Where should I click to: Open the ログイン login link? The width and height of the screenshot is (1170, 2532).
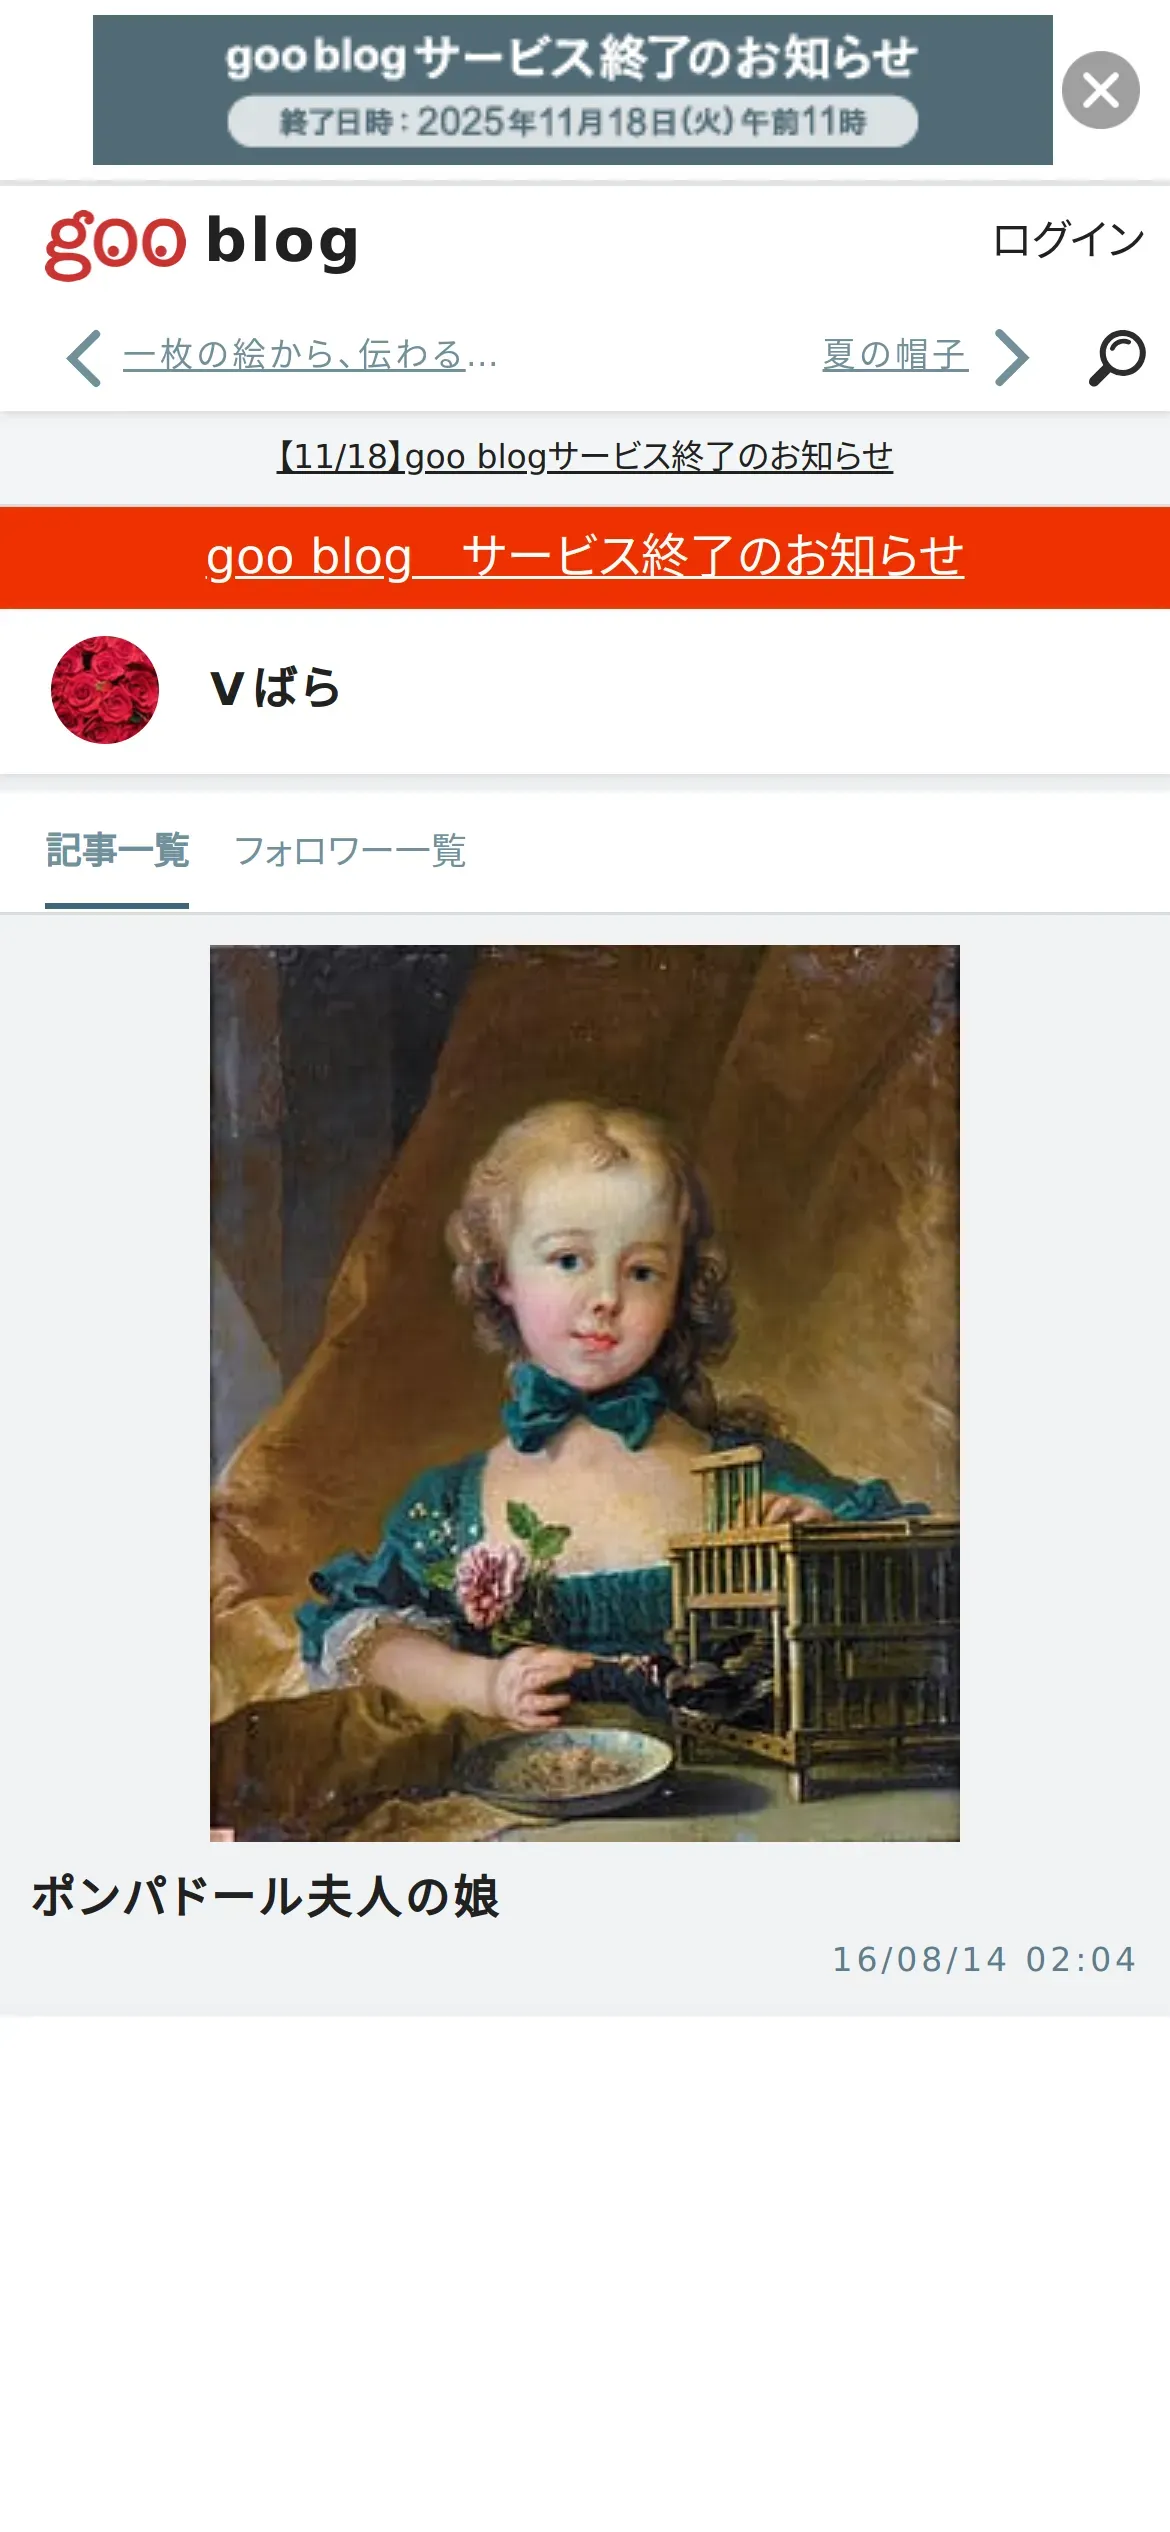(1068, 240)
